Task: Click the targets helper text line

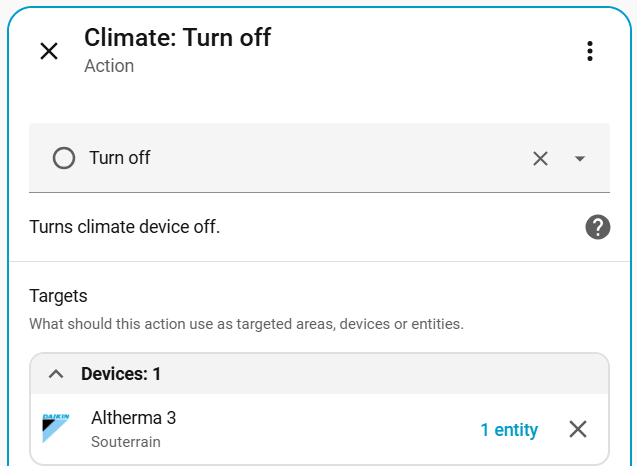Action: point(246,324)
